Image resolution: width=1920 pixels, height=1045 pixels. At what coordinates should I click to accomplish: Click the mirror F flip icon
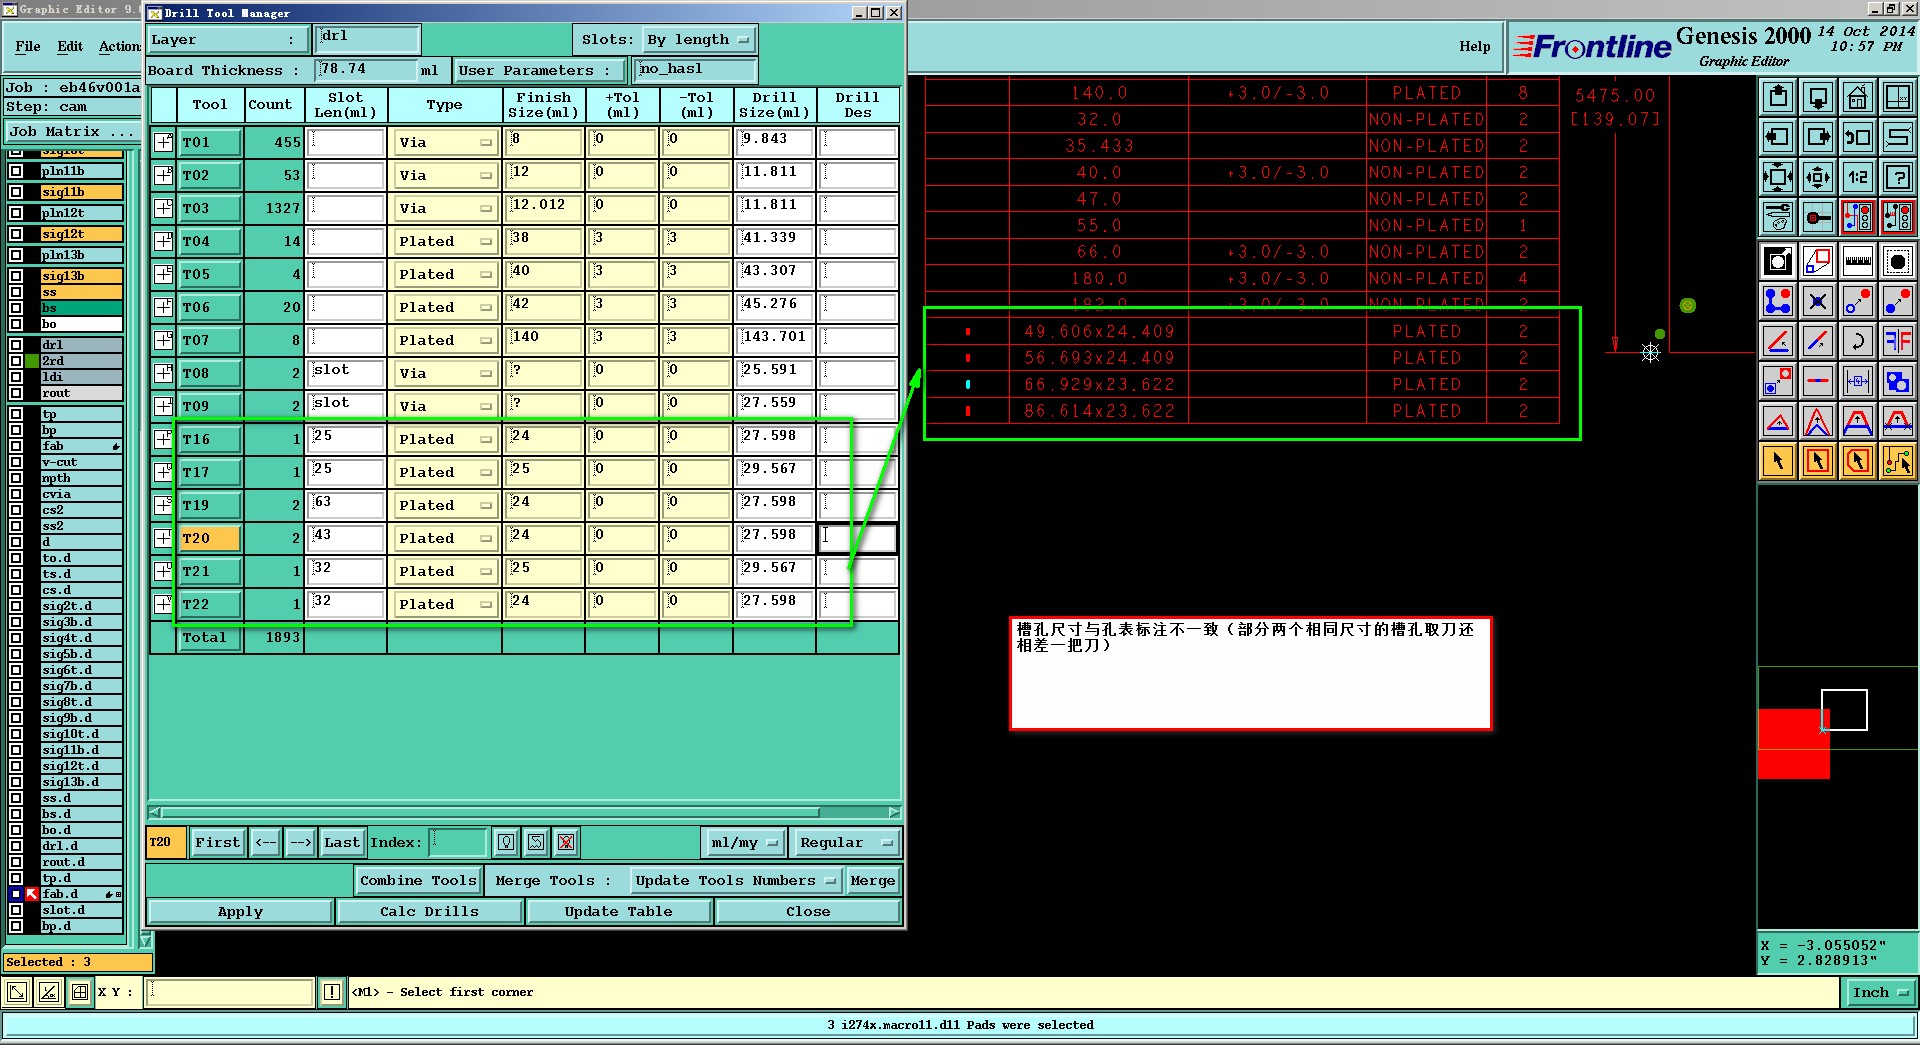1897,341
